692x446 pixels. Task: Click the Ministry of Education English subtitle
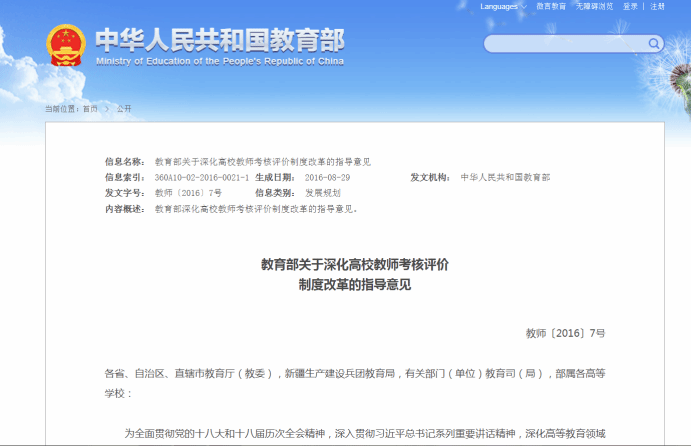coord(220,61)
